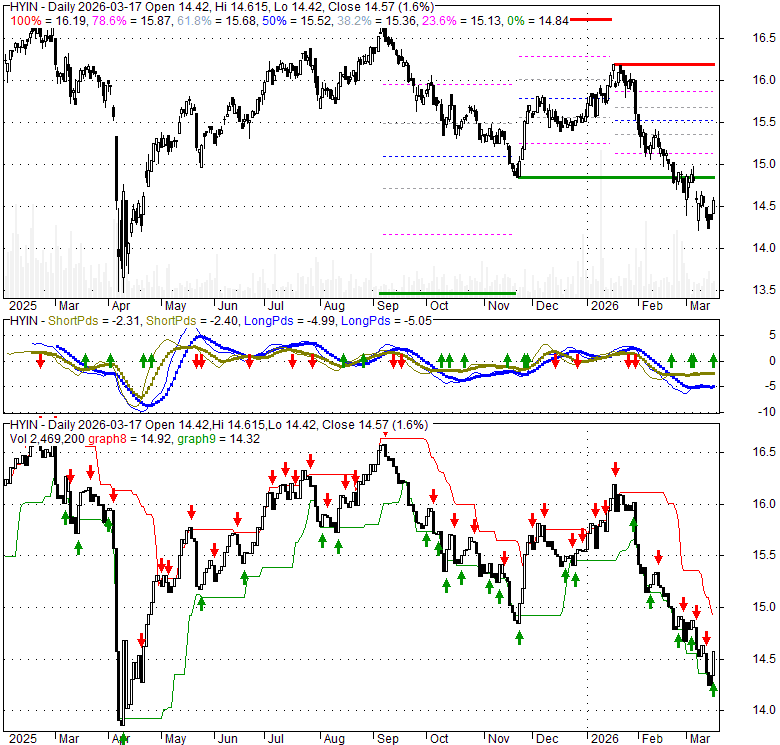Click the 2026 label on bottom chart axis
Screen dimensions: 780x745
(603, 737)
